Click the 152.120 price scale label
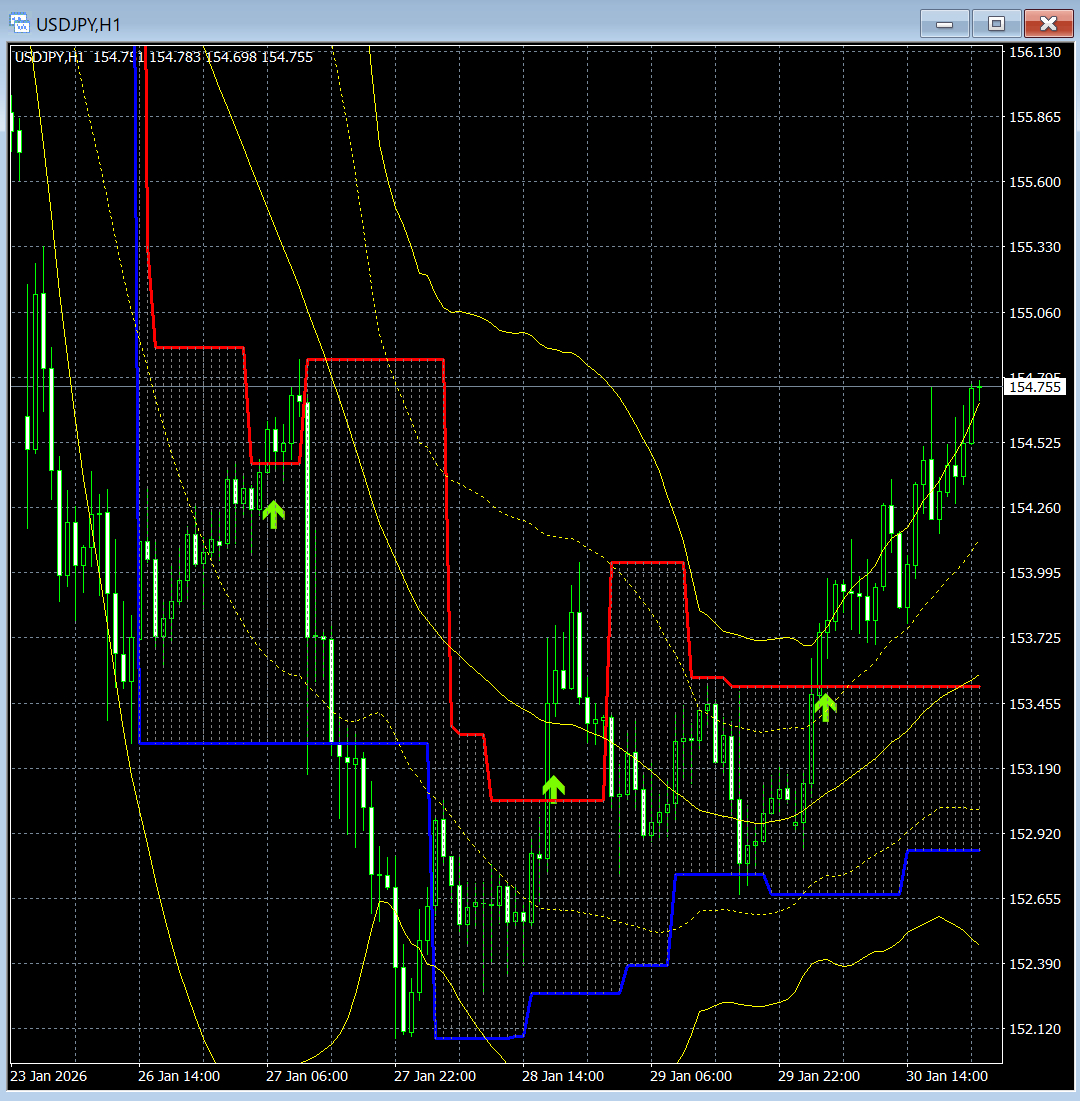The height and width of the screenshot is (1101, 1080). tap(1034, 1029)
